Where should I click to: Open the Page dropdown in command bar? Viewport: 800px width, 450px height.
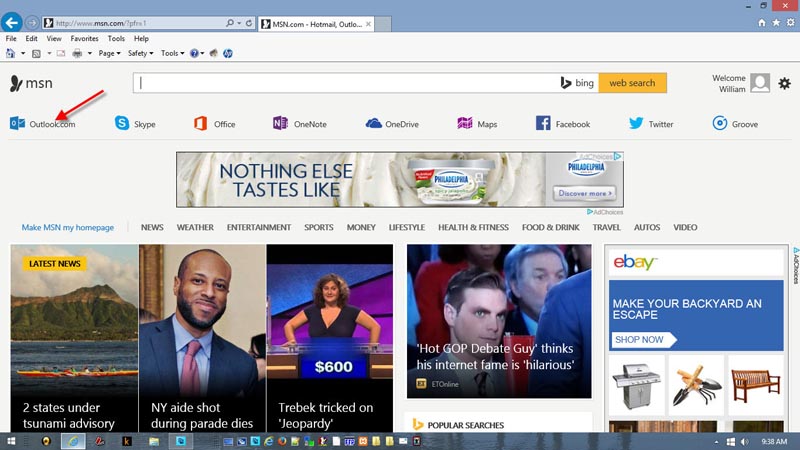click(x=109, y=53)
